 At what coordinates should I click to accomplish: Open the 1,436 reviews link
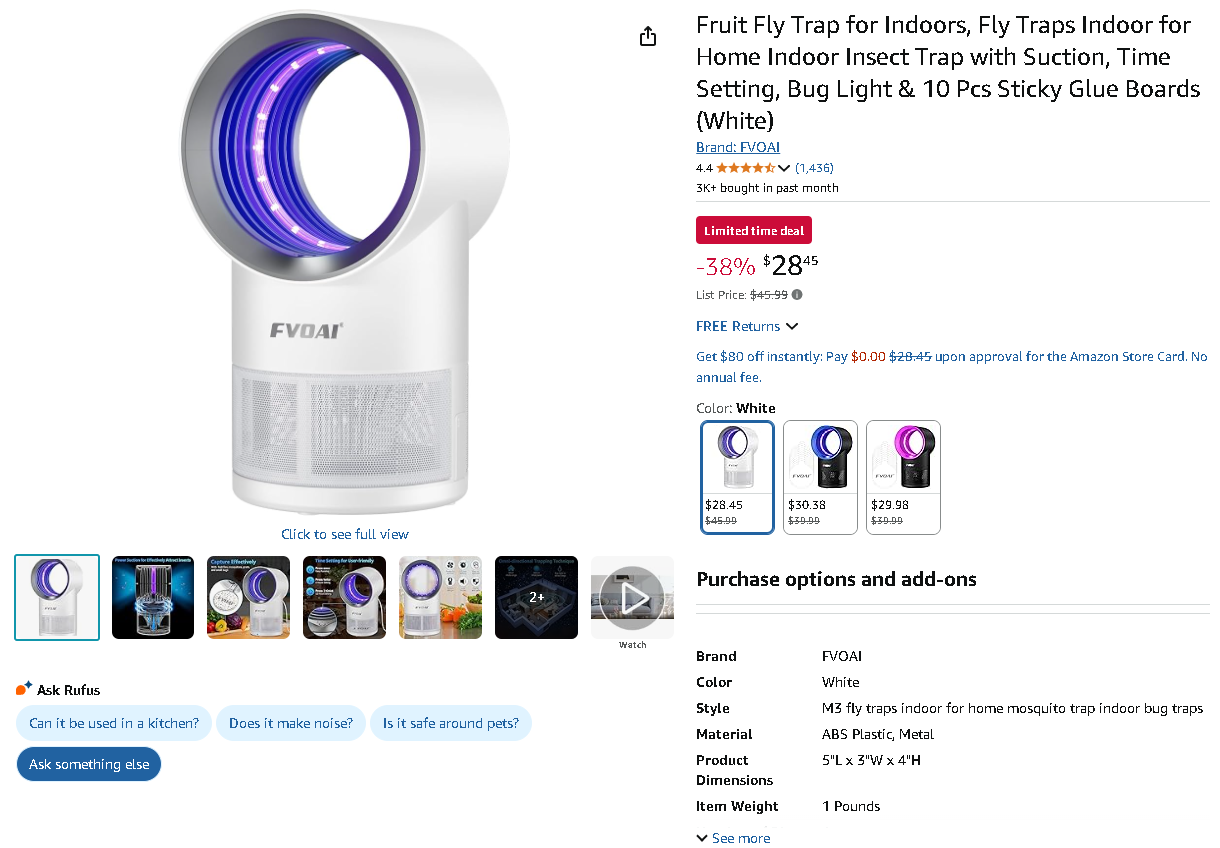(814, 168)
